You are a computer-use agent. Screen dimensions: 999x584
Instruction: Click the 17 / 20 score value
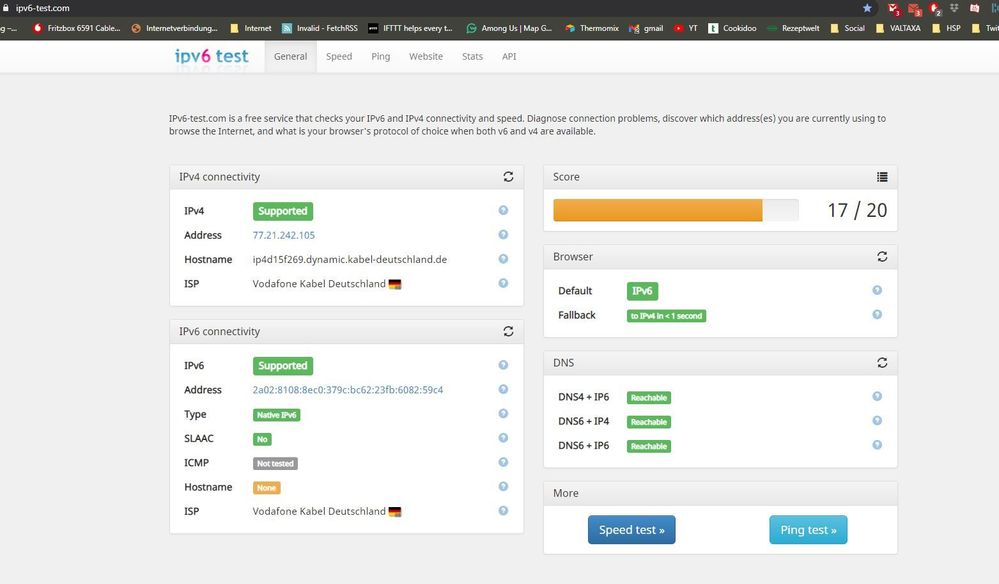857,210
